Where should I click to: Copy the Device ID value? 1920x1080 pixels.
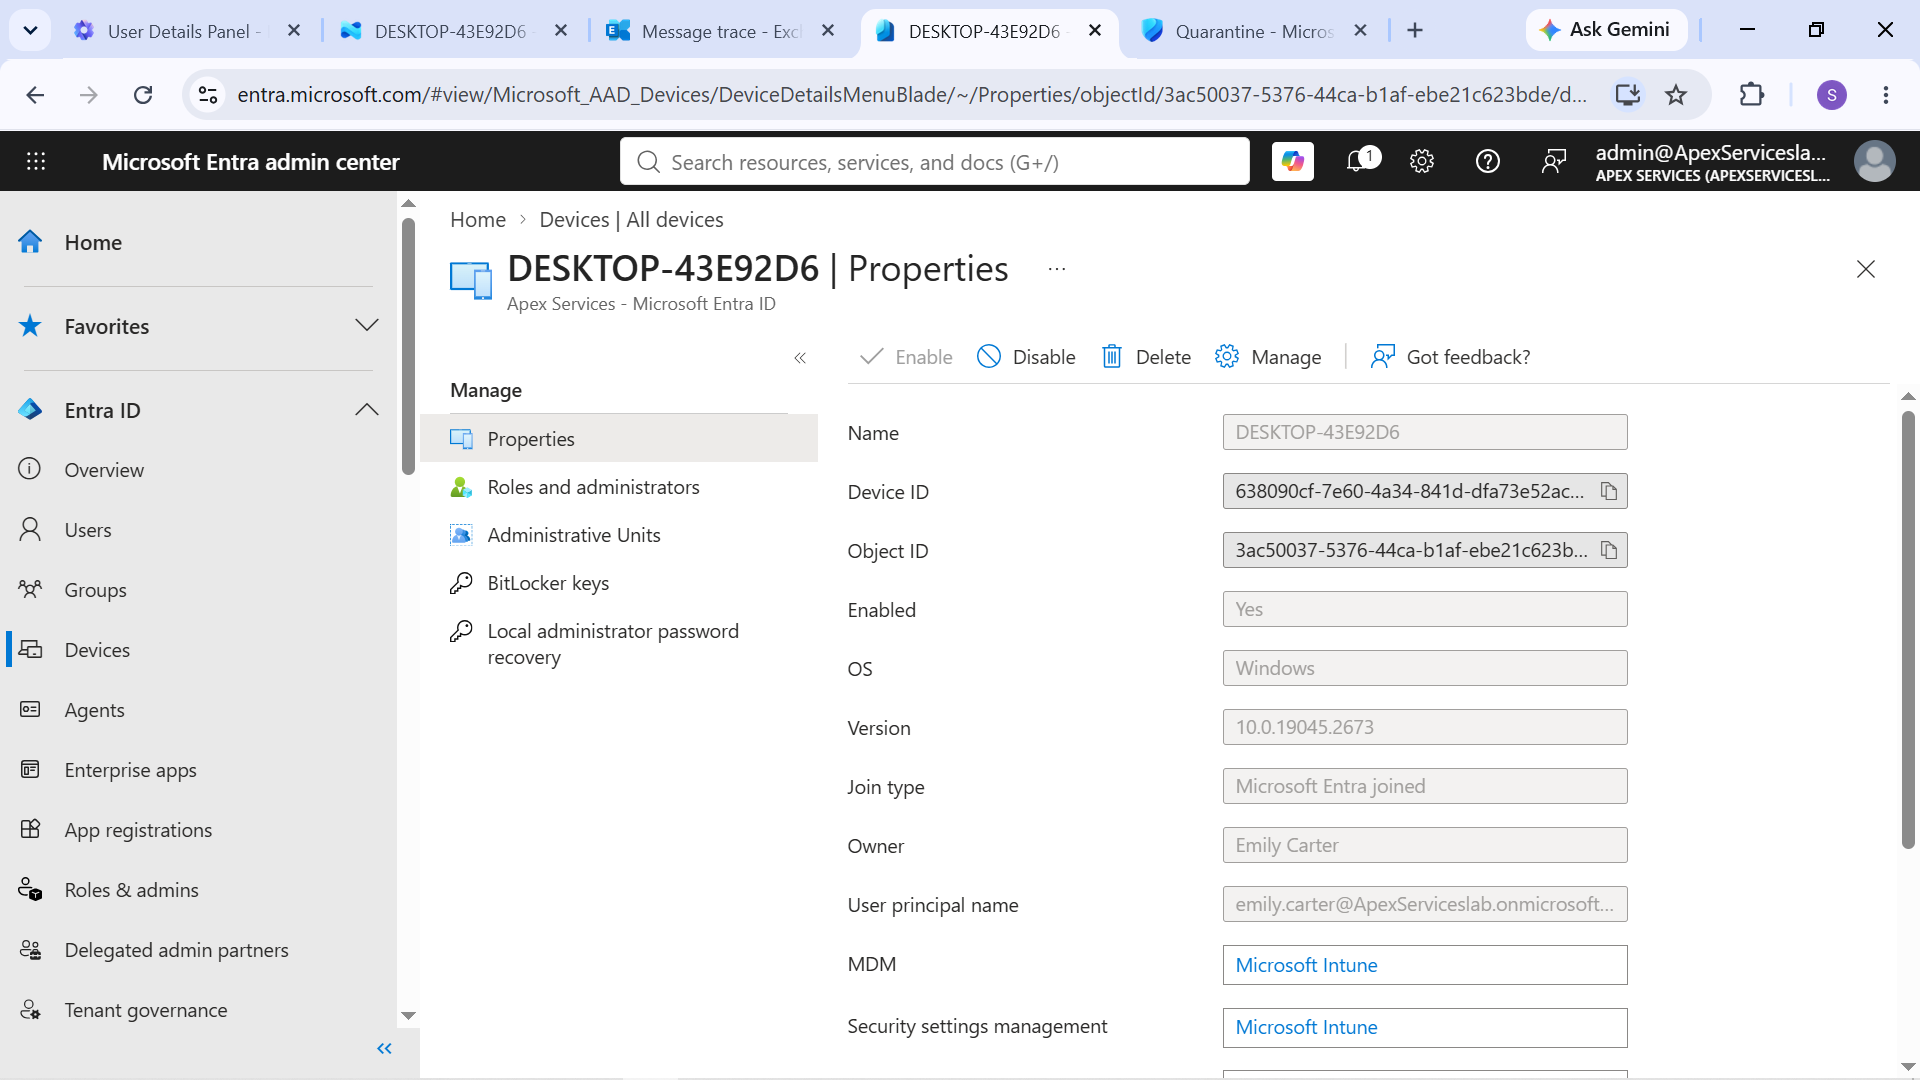coord(1609,491)
